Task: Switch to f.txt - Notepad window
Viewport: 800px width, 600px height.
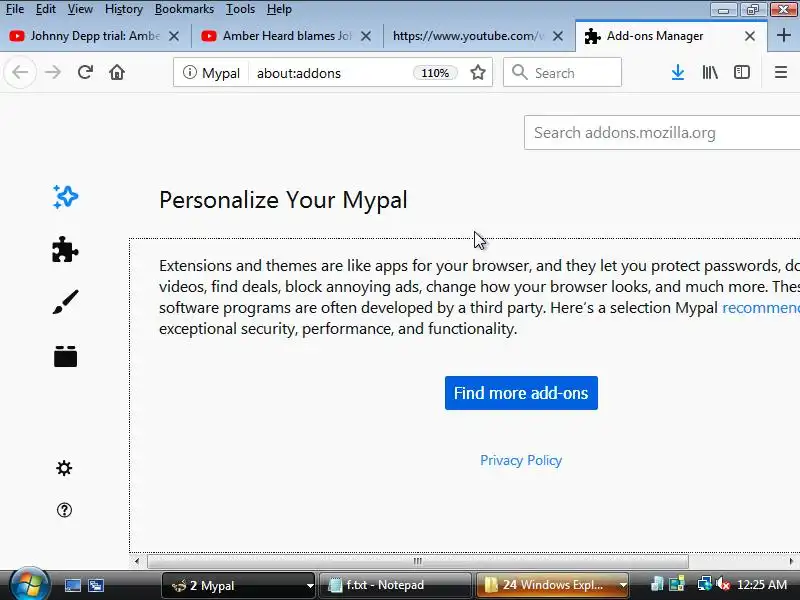Action: [394, 585]
